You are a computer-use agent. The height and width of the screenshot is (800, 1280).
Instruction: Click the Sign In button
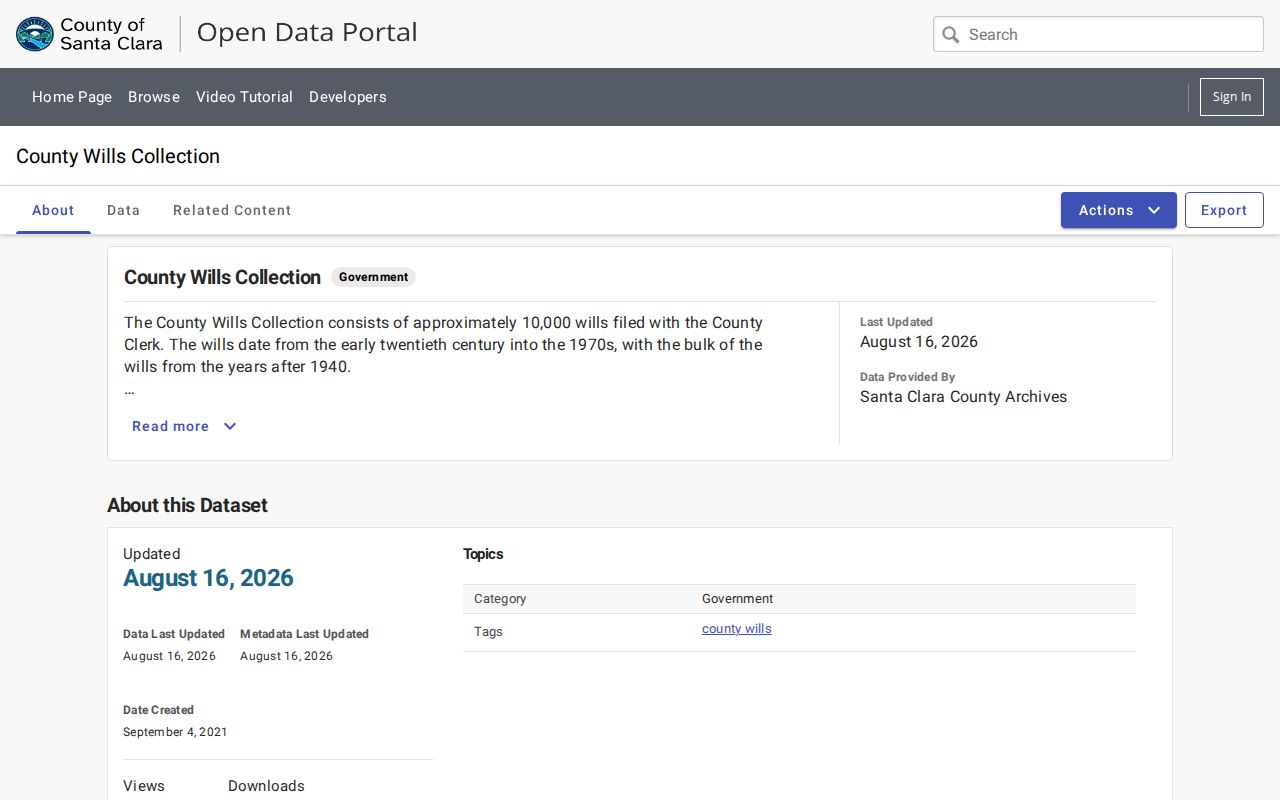click(1232, 97)
